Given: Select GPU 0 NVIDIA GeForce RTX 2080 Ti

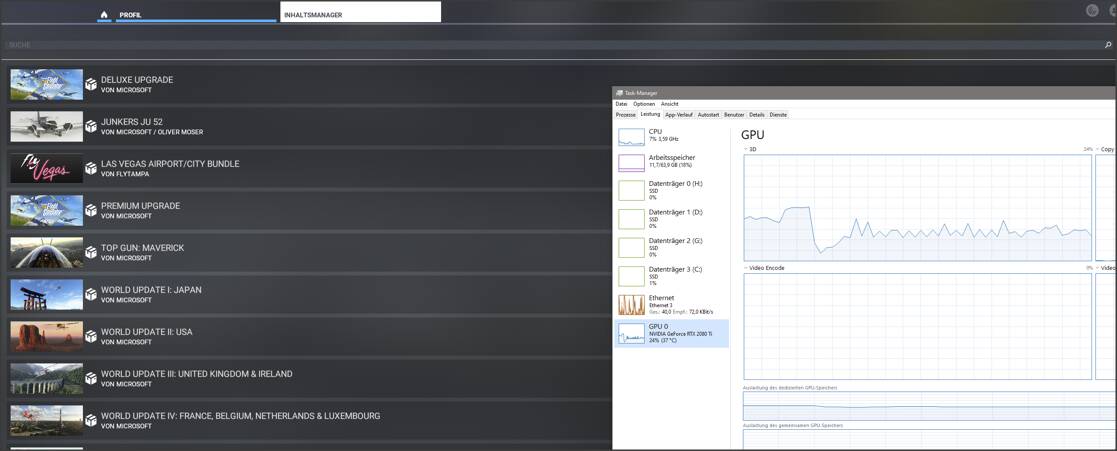Looking at the screenshot, I should pos(672,333).
